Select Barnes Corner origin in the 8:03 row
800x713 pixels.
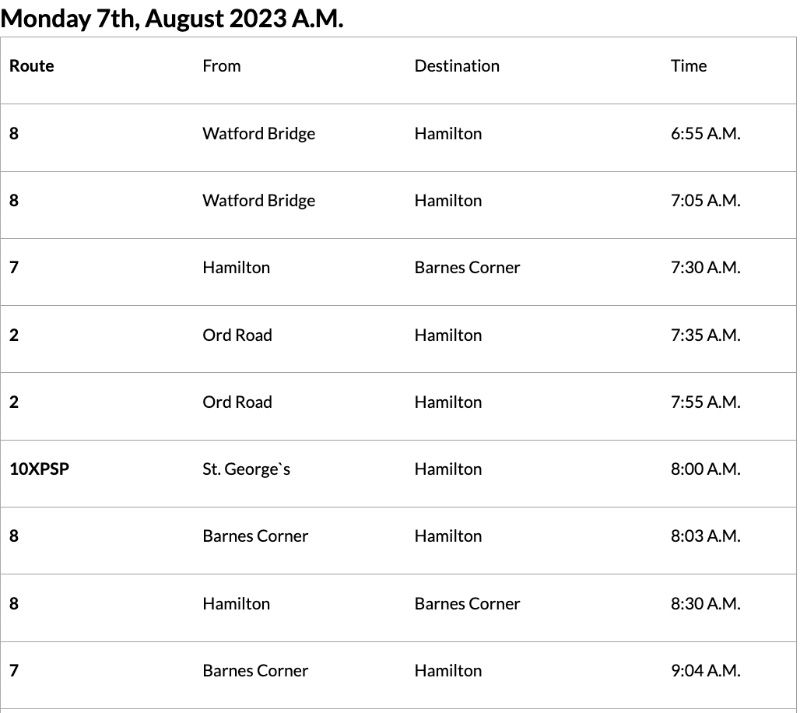click(255, 536)
